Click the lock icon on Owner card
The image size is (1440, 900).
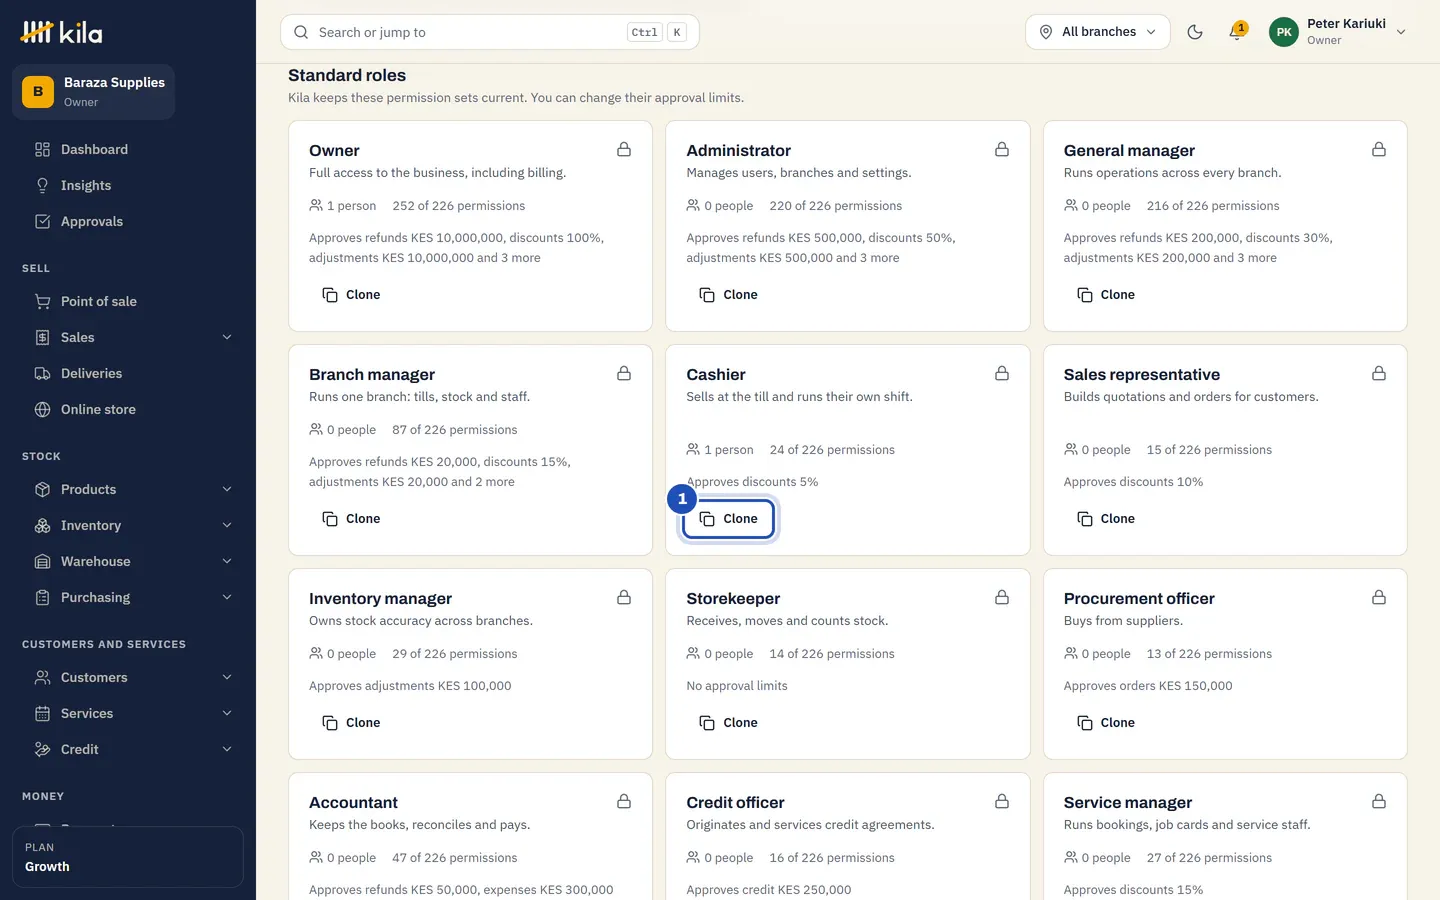(624, 150)
